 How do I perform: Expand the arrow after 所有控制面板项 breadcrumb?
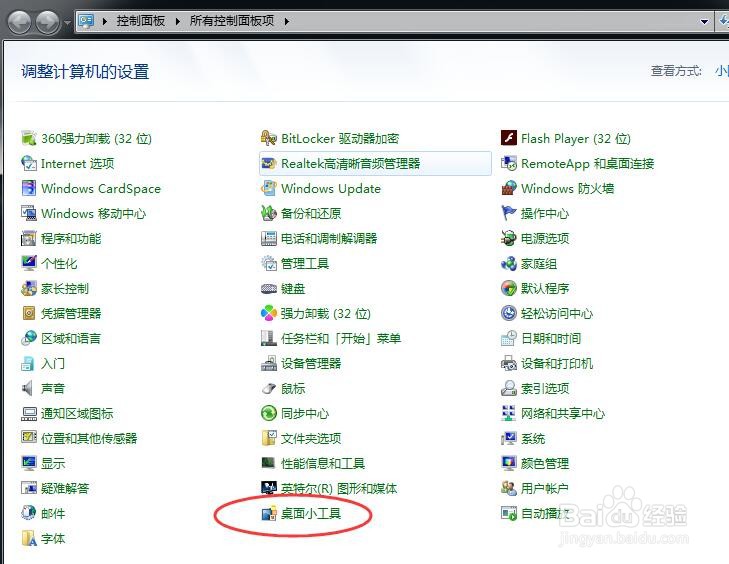point(286,21)
